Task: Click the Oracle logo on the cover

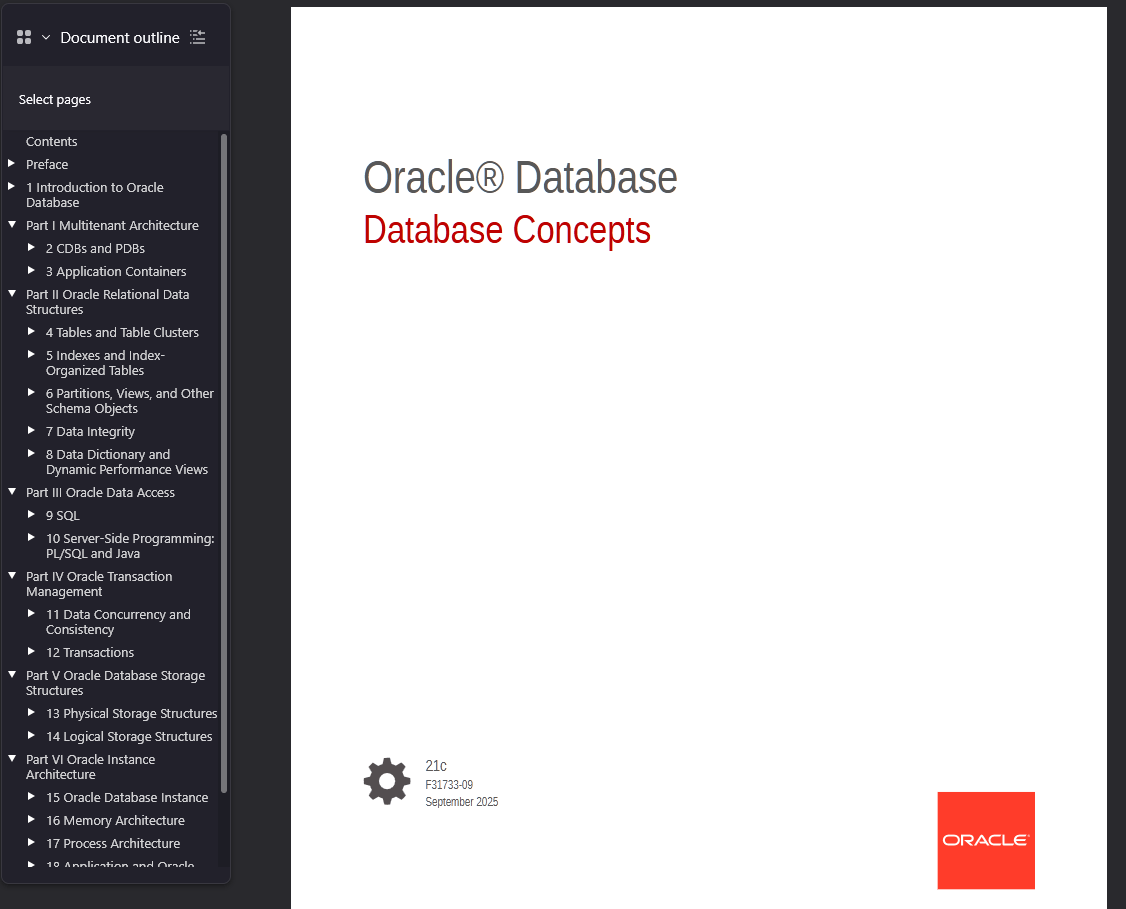Action: tap(985, 840)
